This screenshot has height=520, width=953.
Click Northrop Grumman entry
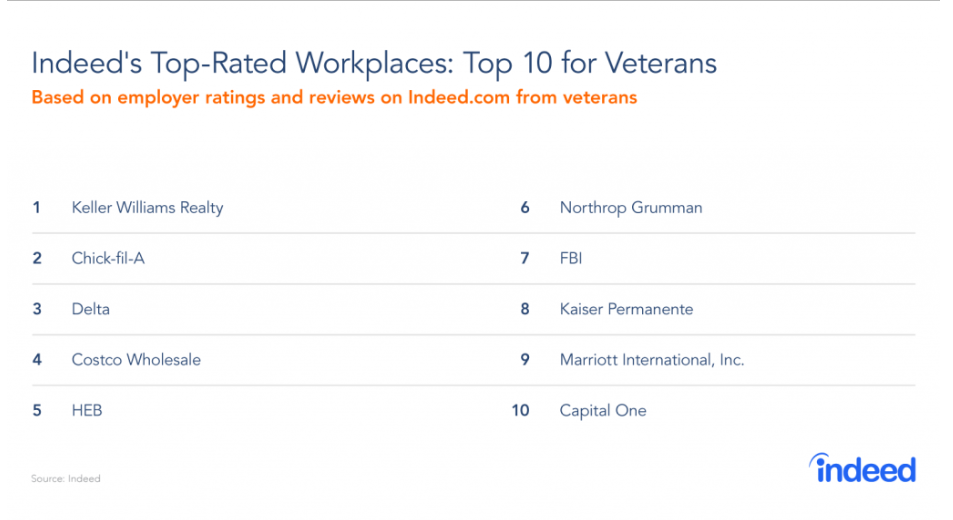[x=631, y=208]
